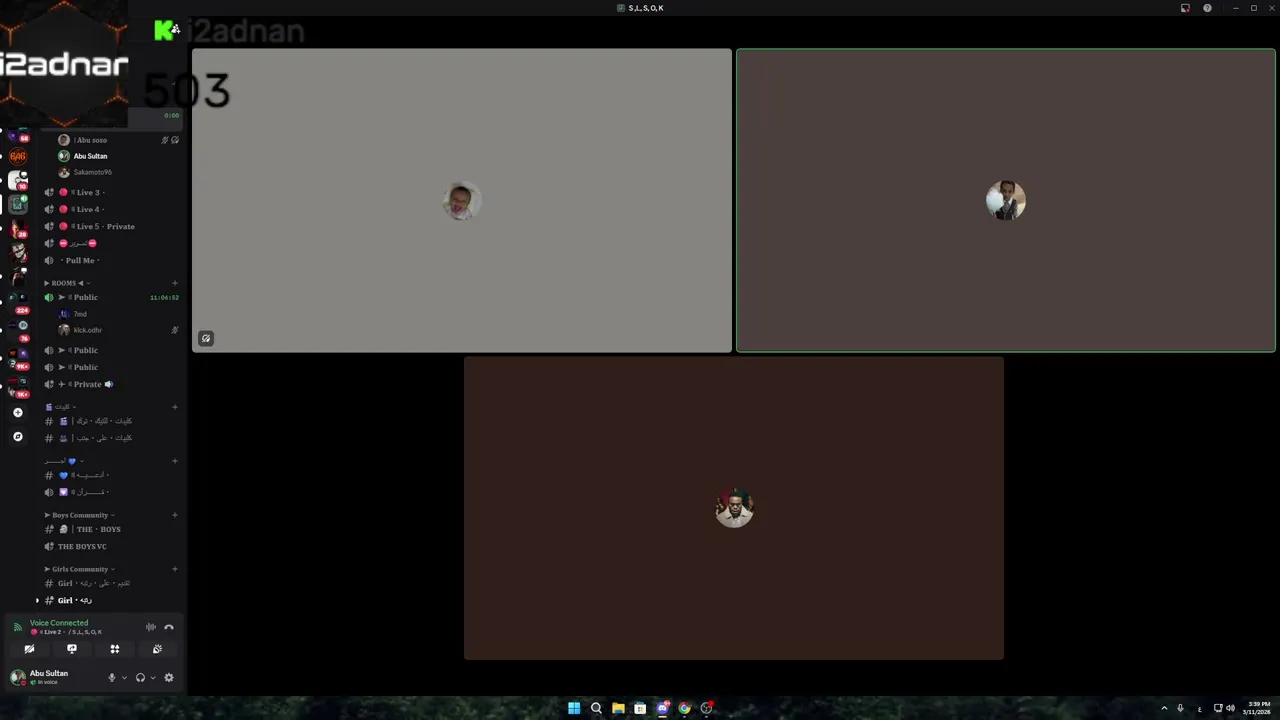Collapse Boys Community category
This screenshot has width=1280, height=720.
click(x=80, y=515)
